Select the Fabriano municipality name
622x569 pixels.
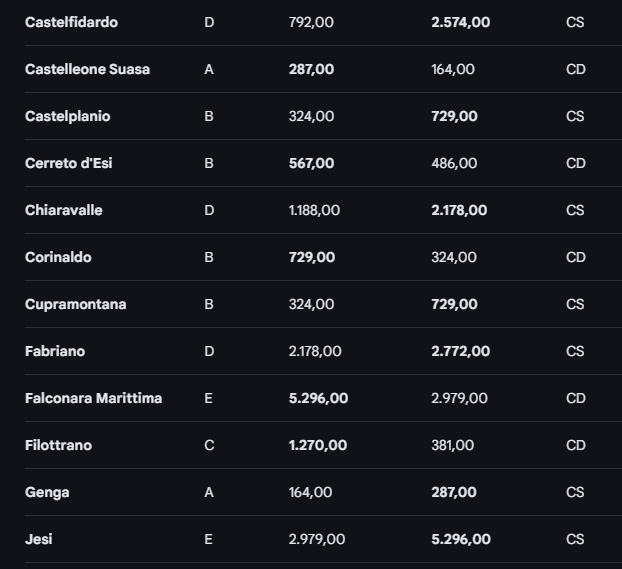tap(55, 351)
